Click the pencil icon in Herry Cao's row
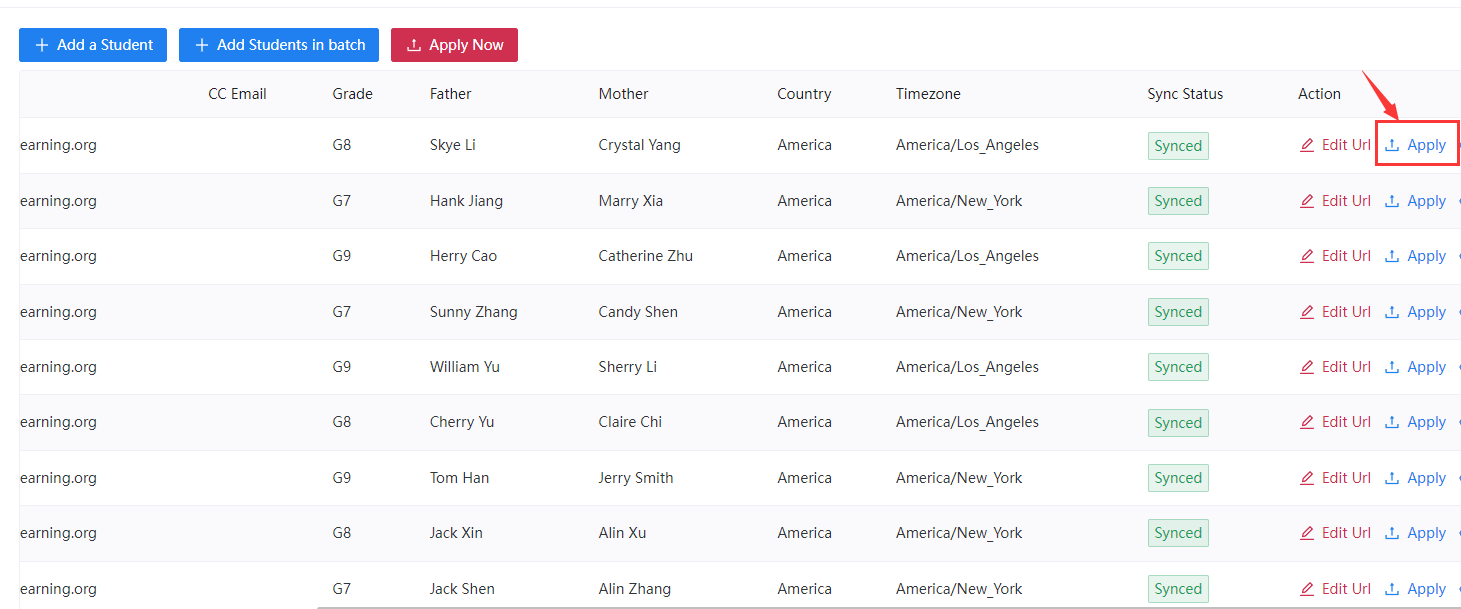The image size is (1461, 609). click(x=1307, y=256)
